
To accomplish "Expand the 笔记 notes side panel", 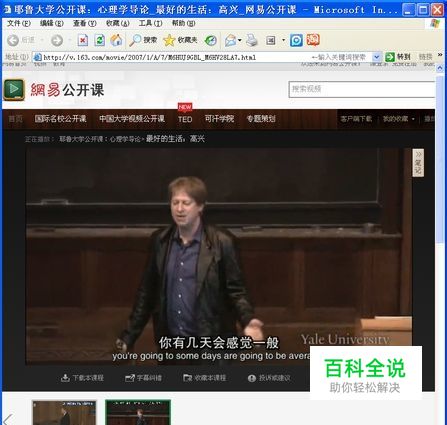I will 418,162.
